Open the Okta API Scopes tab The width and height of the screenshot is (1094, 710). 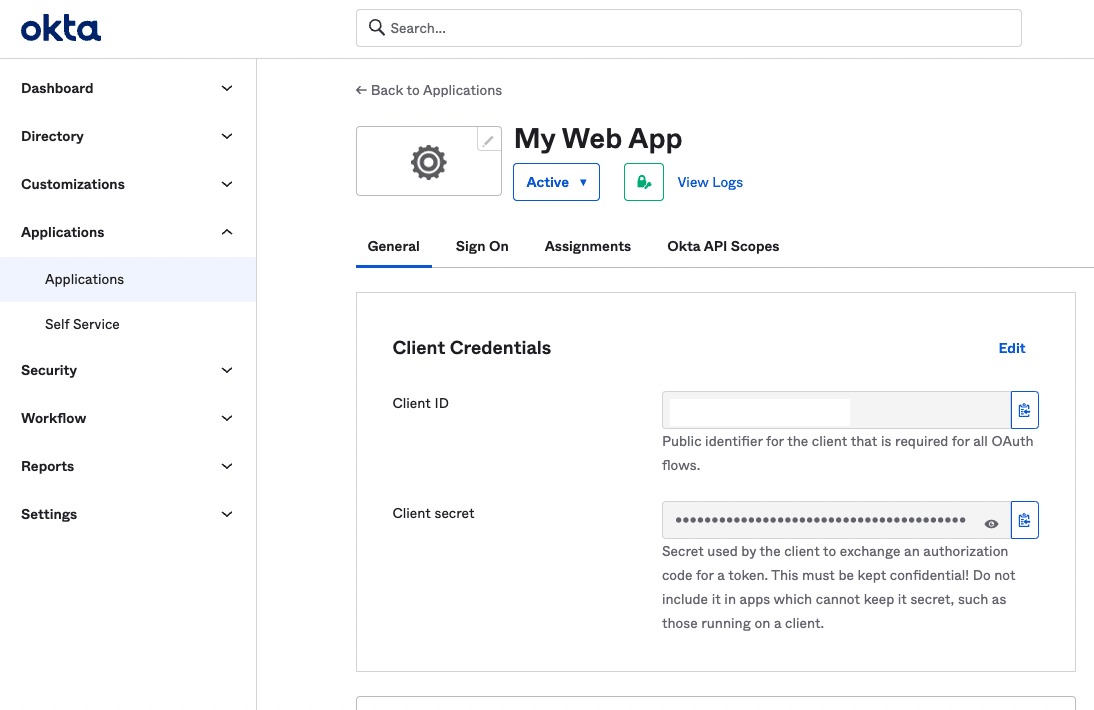(x=723, y=246)
